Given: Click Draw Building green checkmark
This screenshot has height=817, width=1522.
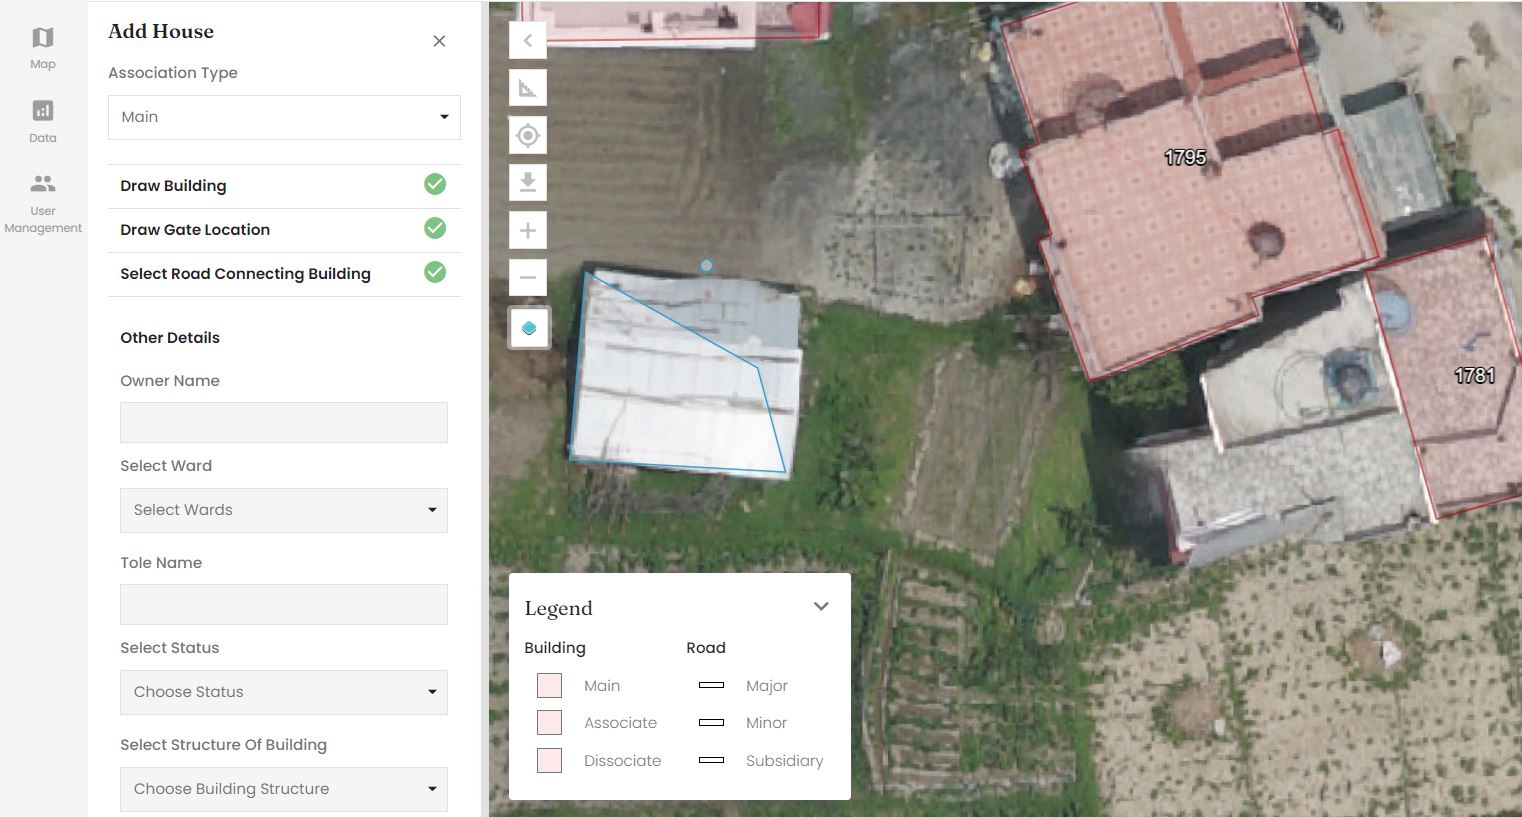Looking at the screenshot, I should tap(435, 184).
